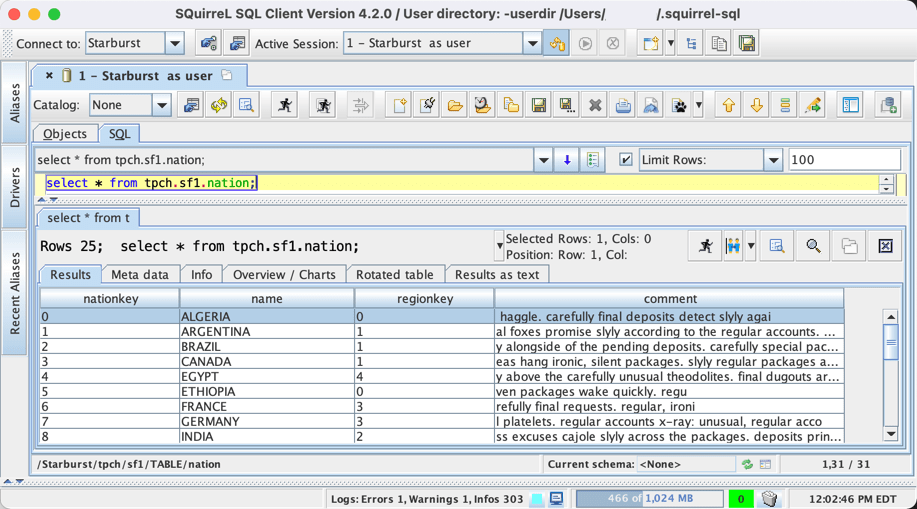
Task: Open the Overview / Charts tab
Action: tap(284, 274)
